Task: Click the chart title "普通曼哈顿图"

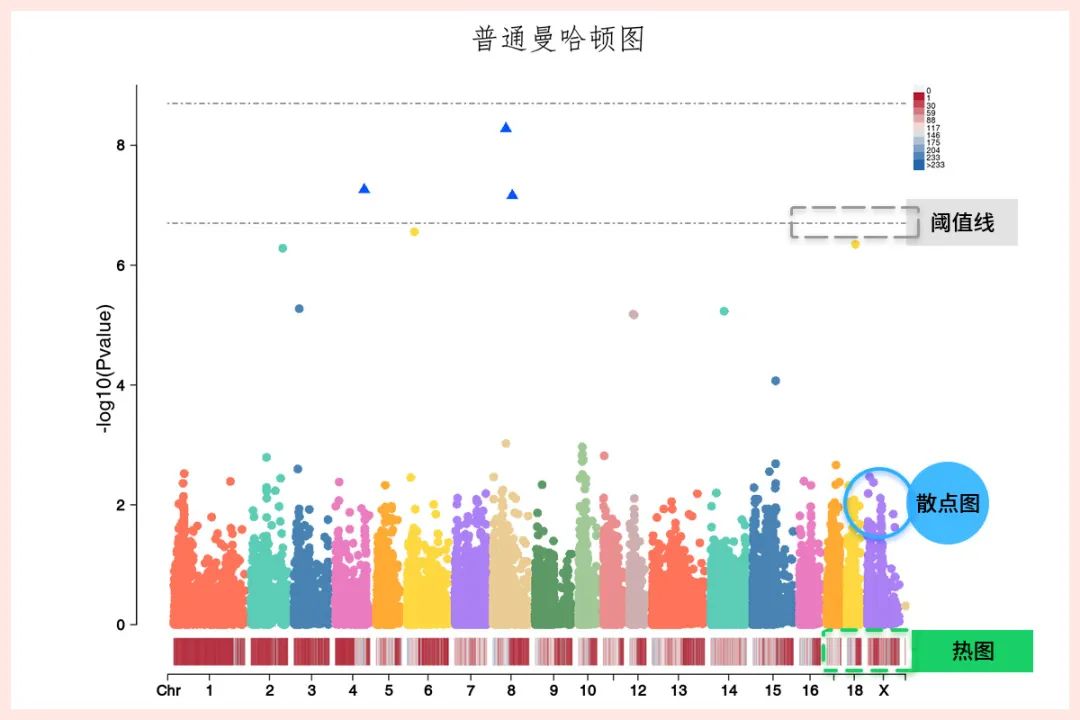Action: pyautogui.click(x=558, y=39)
